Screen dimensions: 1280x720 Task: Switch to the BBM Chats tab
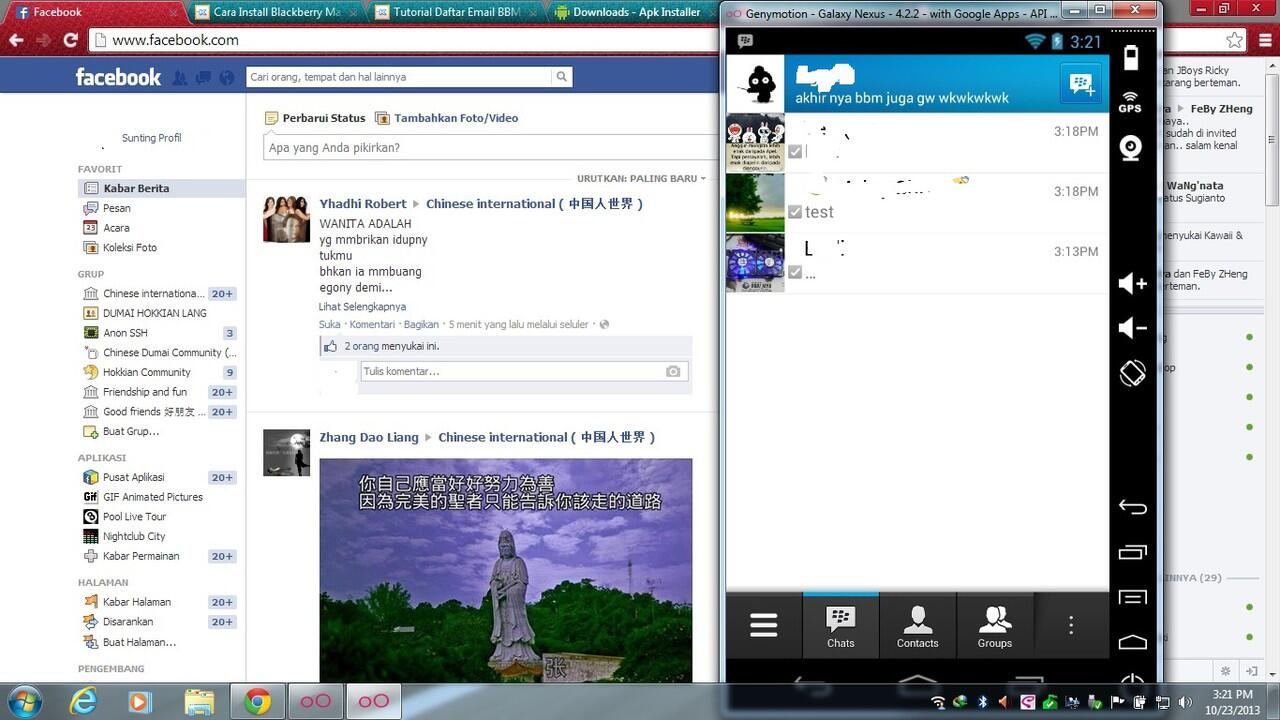click(x=841, y=626)
